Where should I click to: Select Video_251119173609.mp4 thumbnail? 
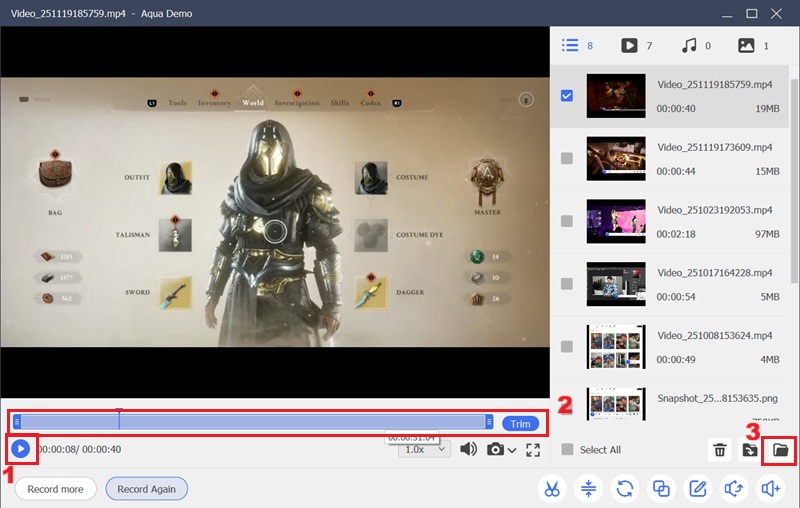coord(616,159)
